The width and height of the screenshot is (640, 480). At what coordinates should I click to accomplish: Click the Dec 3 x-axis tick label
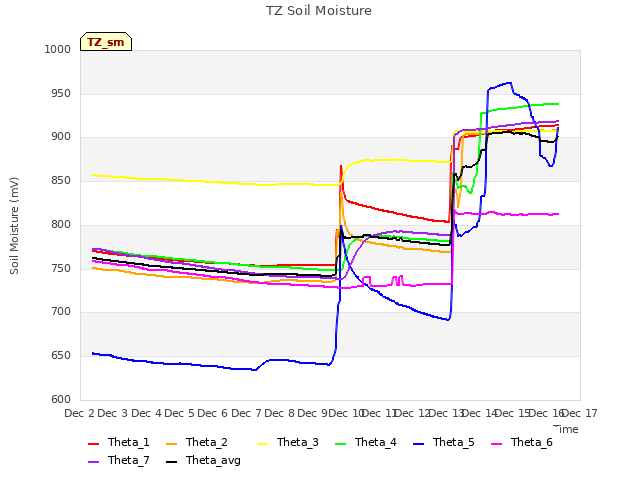(113, 413)
